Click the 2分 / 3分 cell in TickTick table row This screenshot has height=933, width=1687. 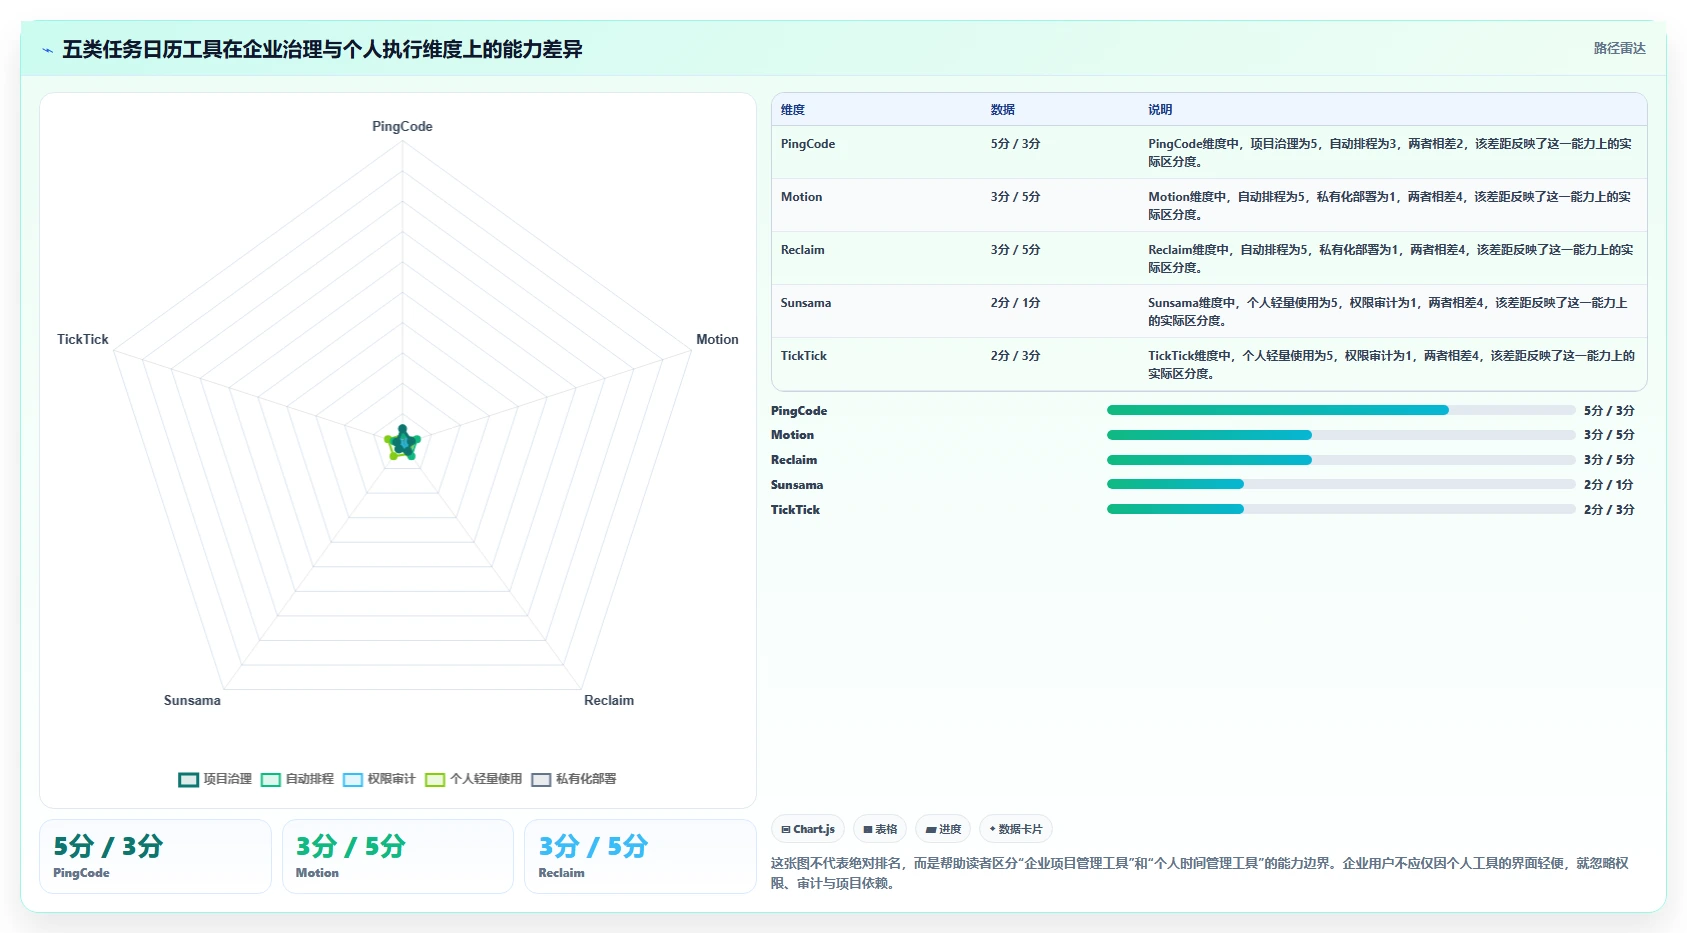(1015, 356)
